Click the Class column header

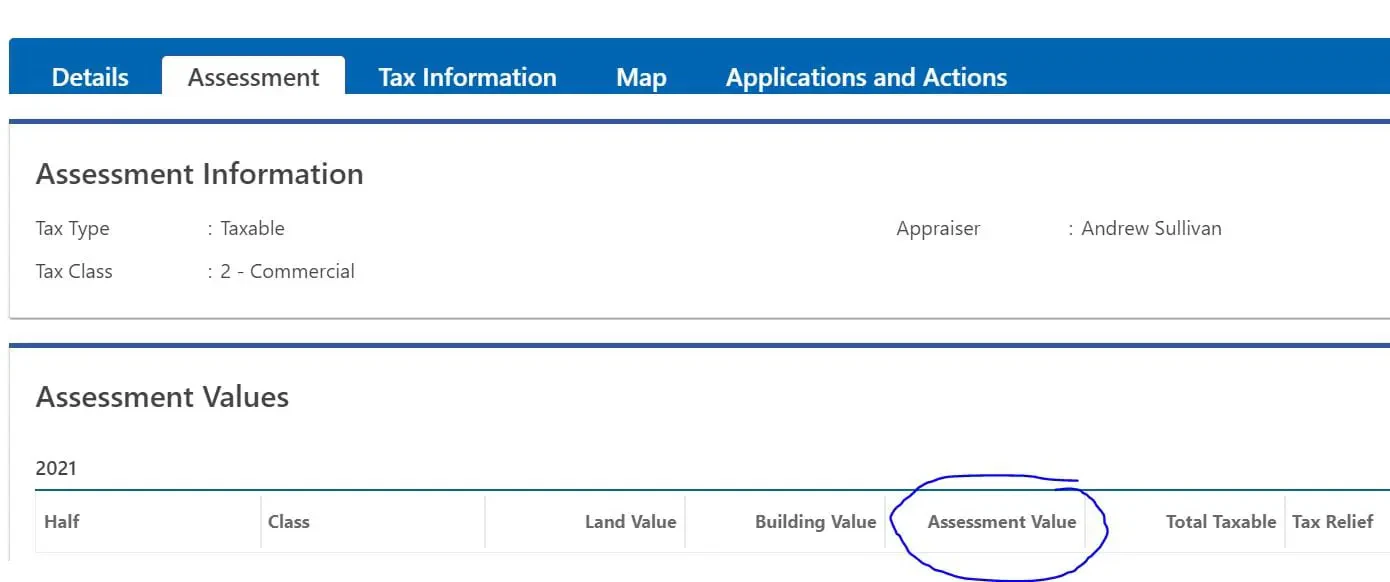click(x=289, y=522)
